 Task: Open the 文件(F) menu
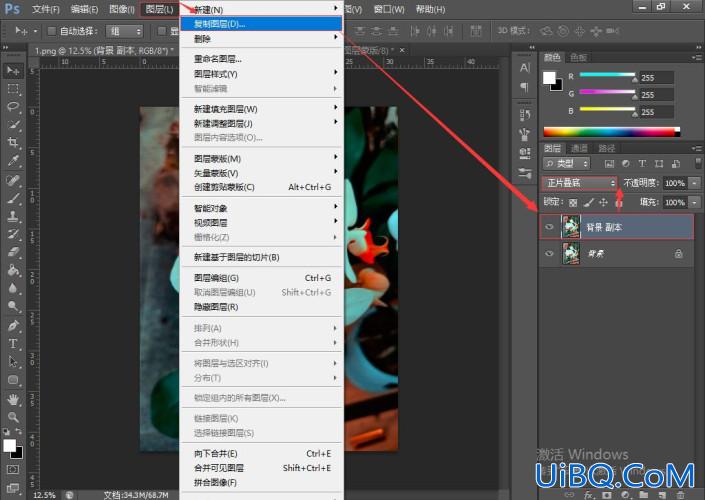pyautogui.click(x=46, y=9)
